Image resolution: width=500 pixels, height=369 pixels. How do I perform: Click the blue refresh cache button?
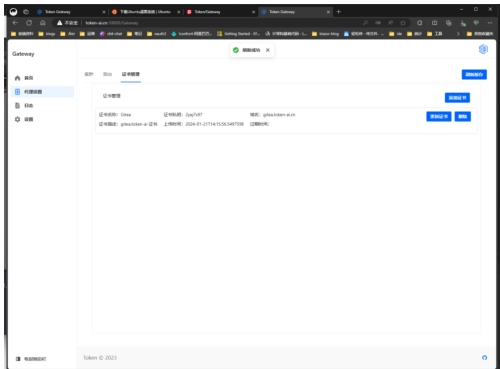(x=474, y=74)
